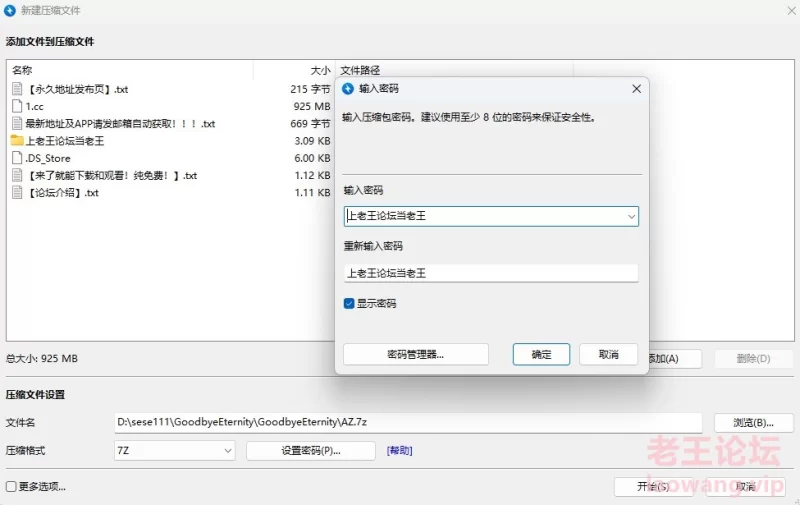
Task: Click the 3.09 KB size cell
Action: (x=312, y=141)
